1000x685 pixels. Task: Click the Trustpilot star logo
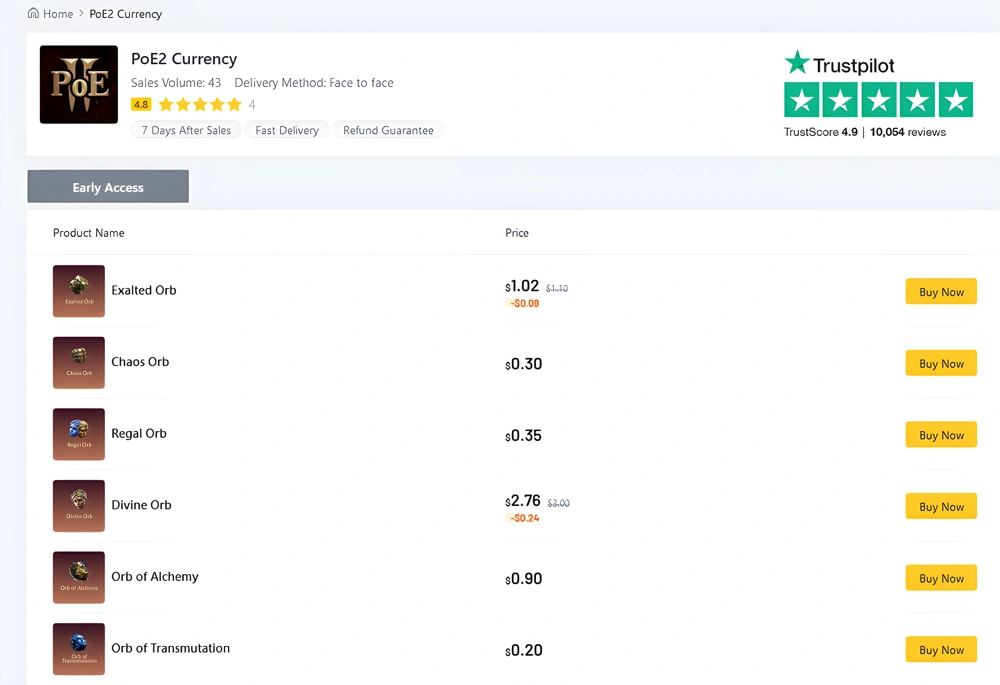coord(797,63)
